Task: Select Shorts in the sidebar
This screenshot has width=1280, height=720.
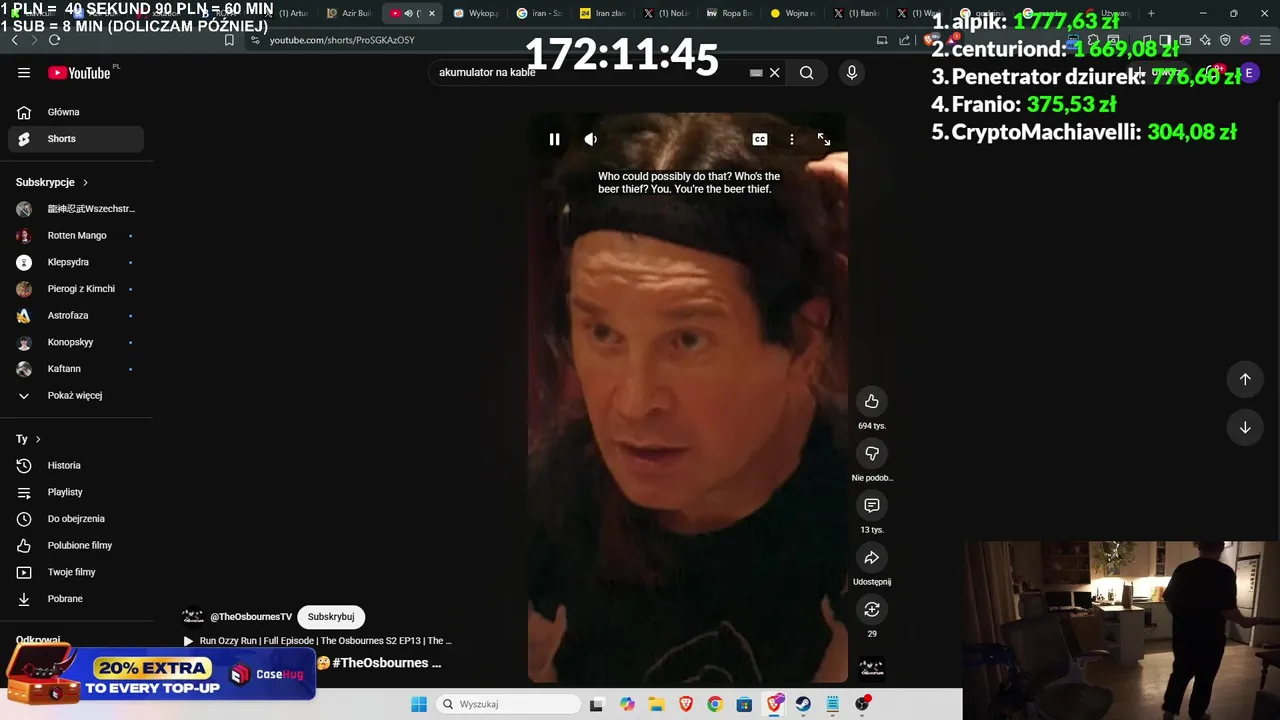Action: pos(76,139)
